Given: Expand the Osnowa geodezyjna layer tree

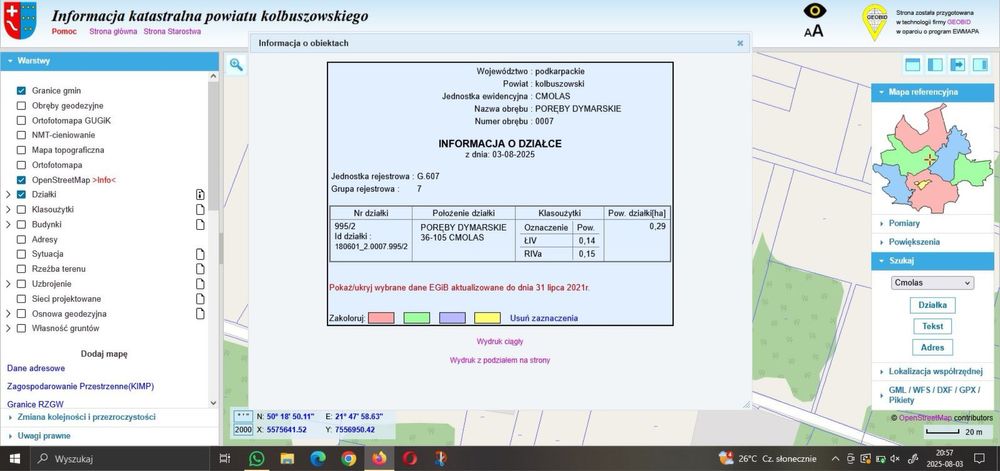Looking at the screenshot, I should point(8,314).
